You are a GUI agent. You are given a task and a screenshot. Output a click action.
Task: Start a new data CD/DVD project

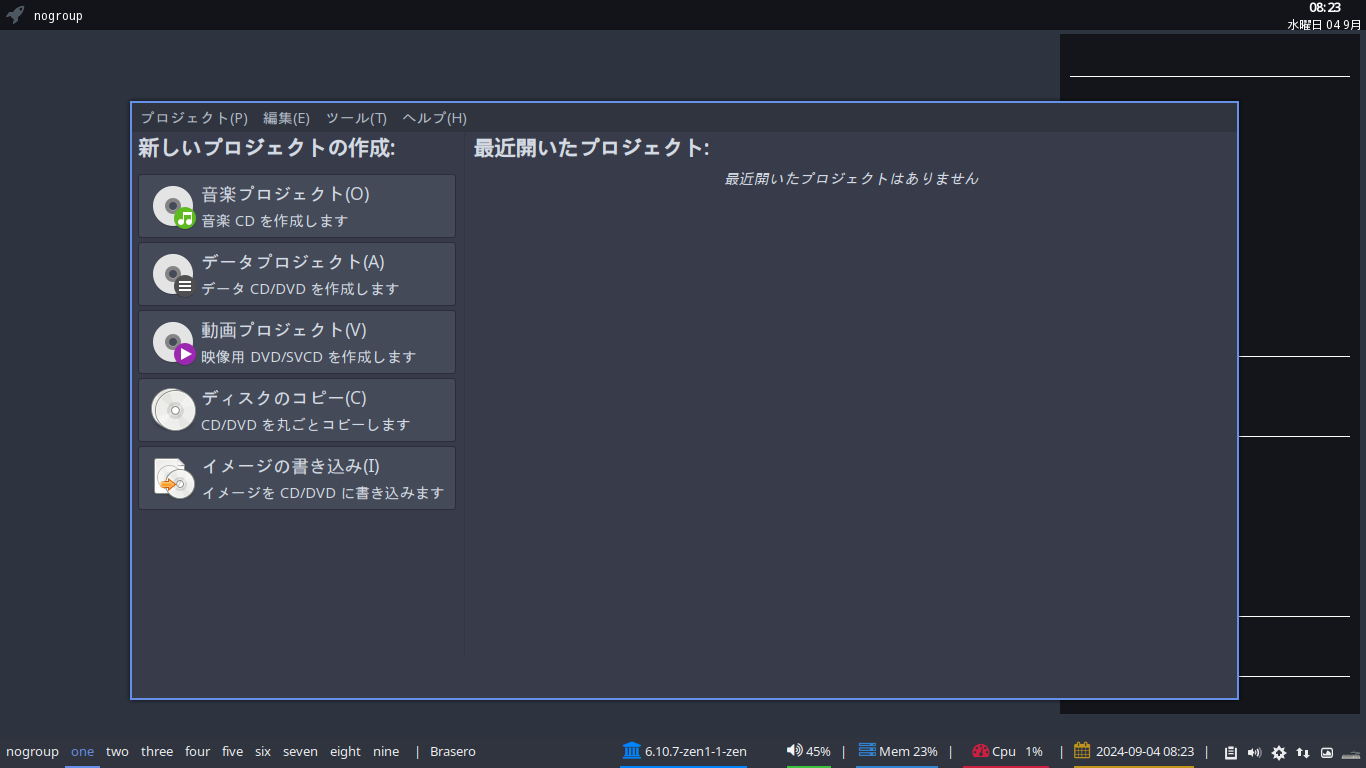click(297, 274)
